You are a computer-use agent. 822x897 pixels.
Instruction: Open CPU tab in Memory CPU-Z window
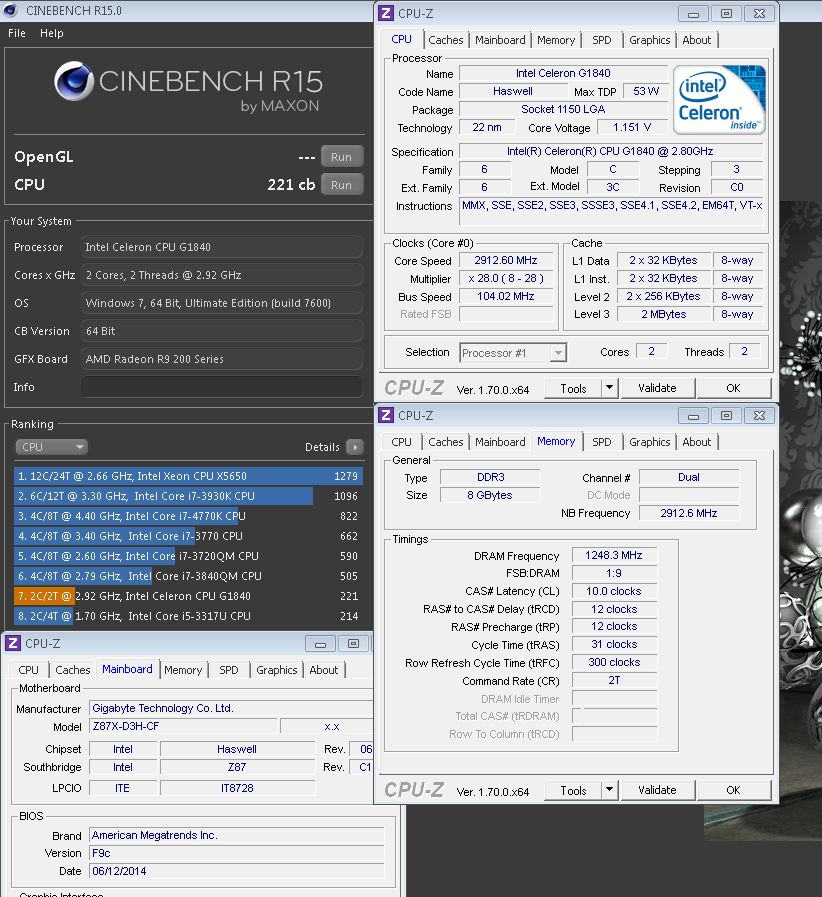click(402, 442)
